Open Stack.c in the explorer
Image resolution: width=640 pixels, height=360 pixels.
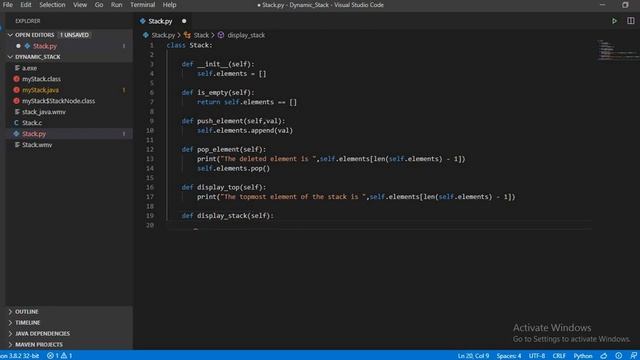32,122
